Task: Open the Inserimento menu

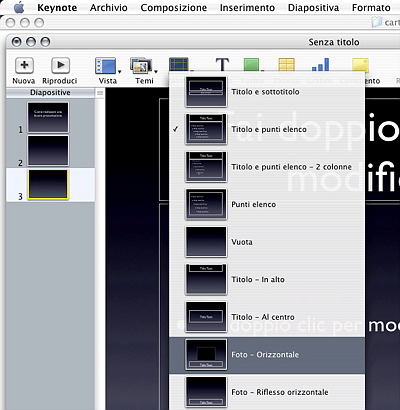Action: click(x=247, y=7)
